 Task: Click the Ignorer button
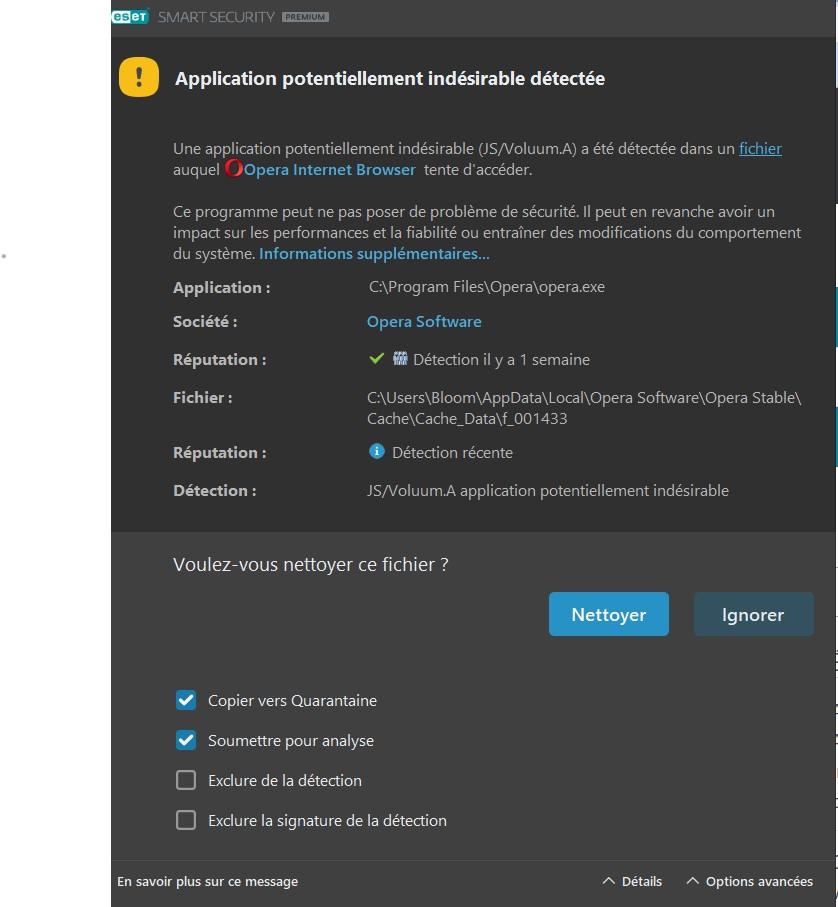[753, 614]
